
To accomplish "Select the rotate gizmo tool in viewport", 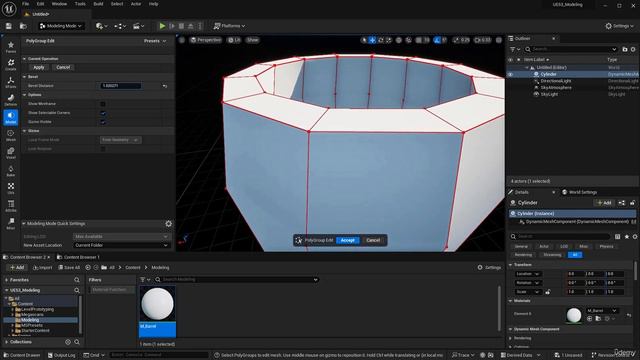I will [381, 40].
